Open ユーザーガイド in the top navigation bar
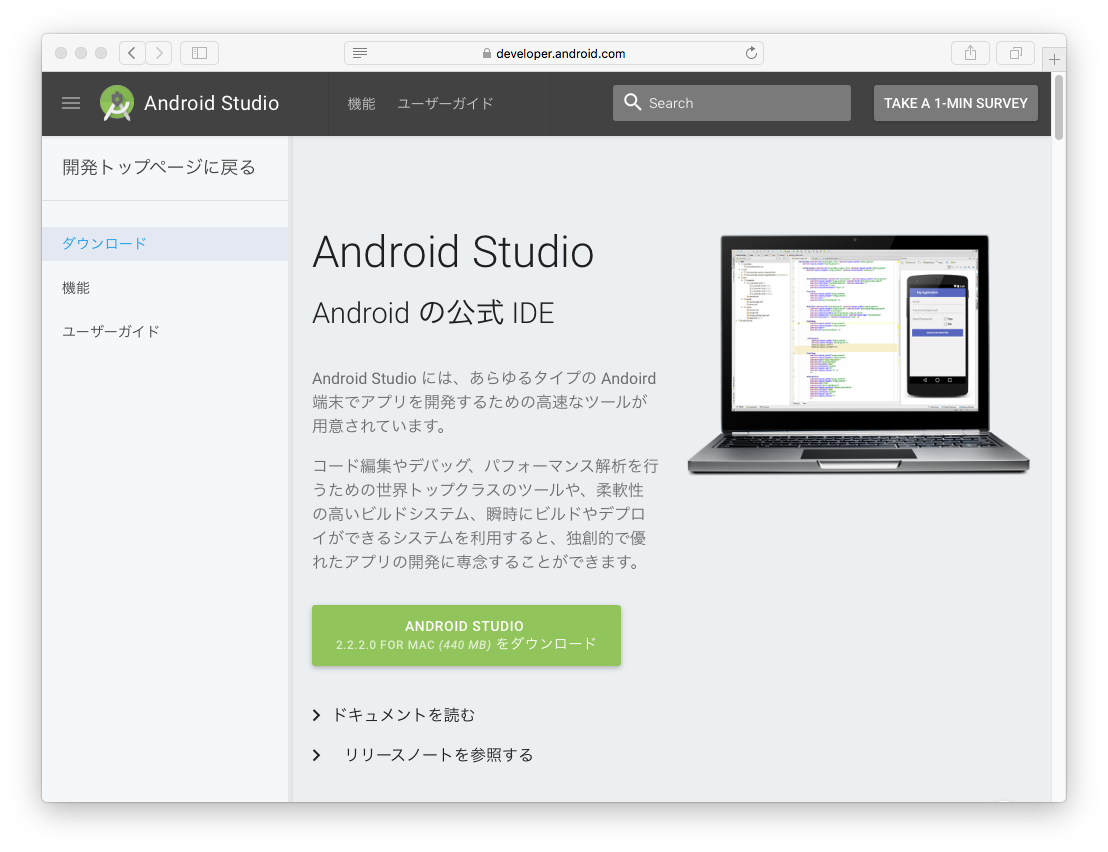 (x=445, y=104)
